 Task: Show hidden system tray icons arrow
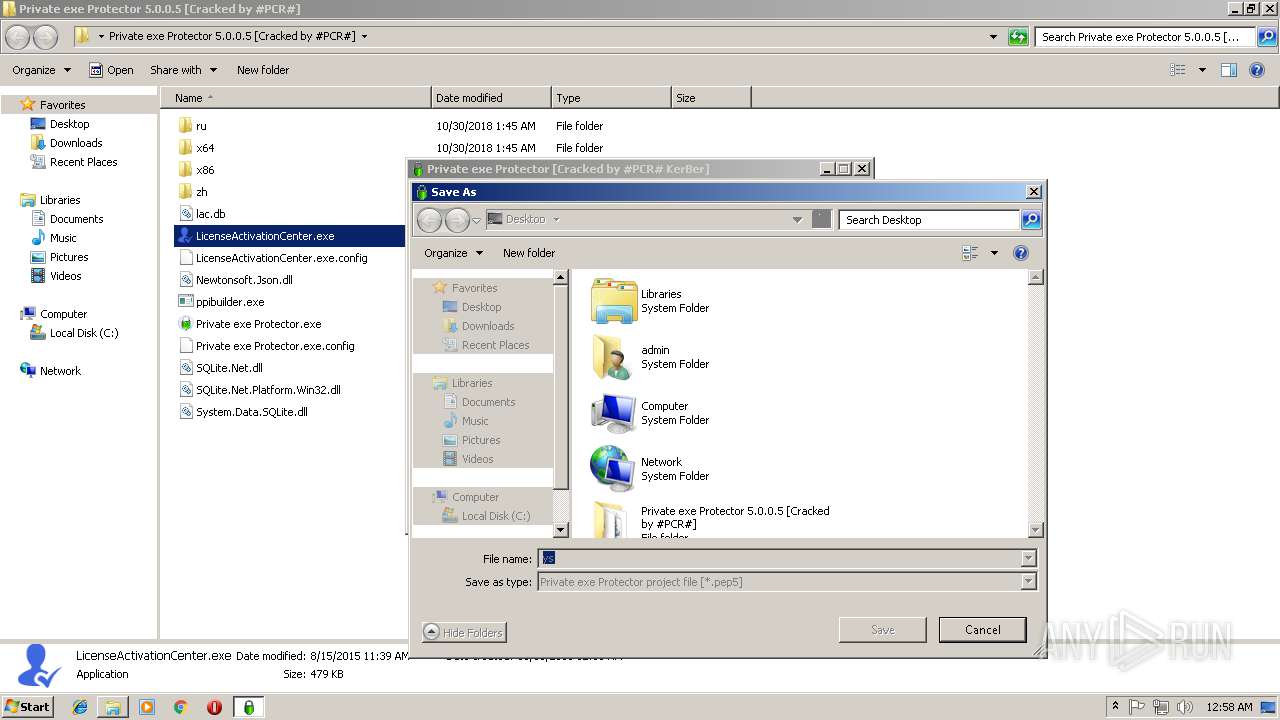1116,706
